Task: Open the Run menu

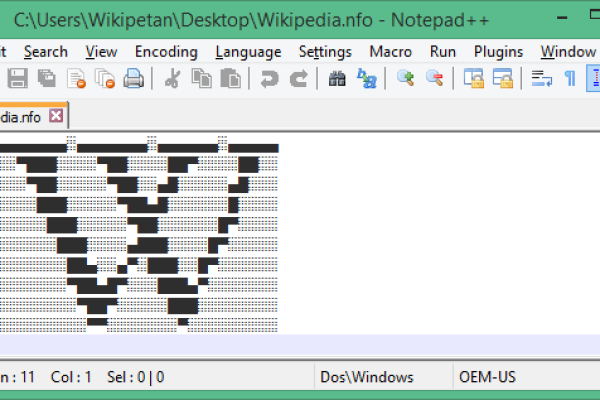Action: tap(443, 52)
